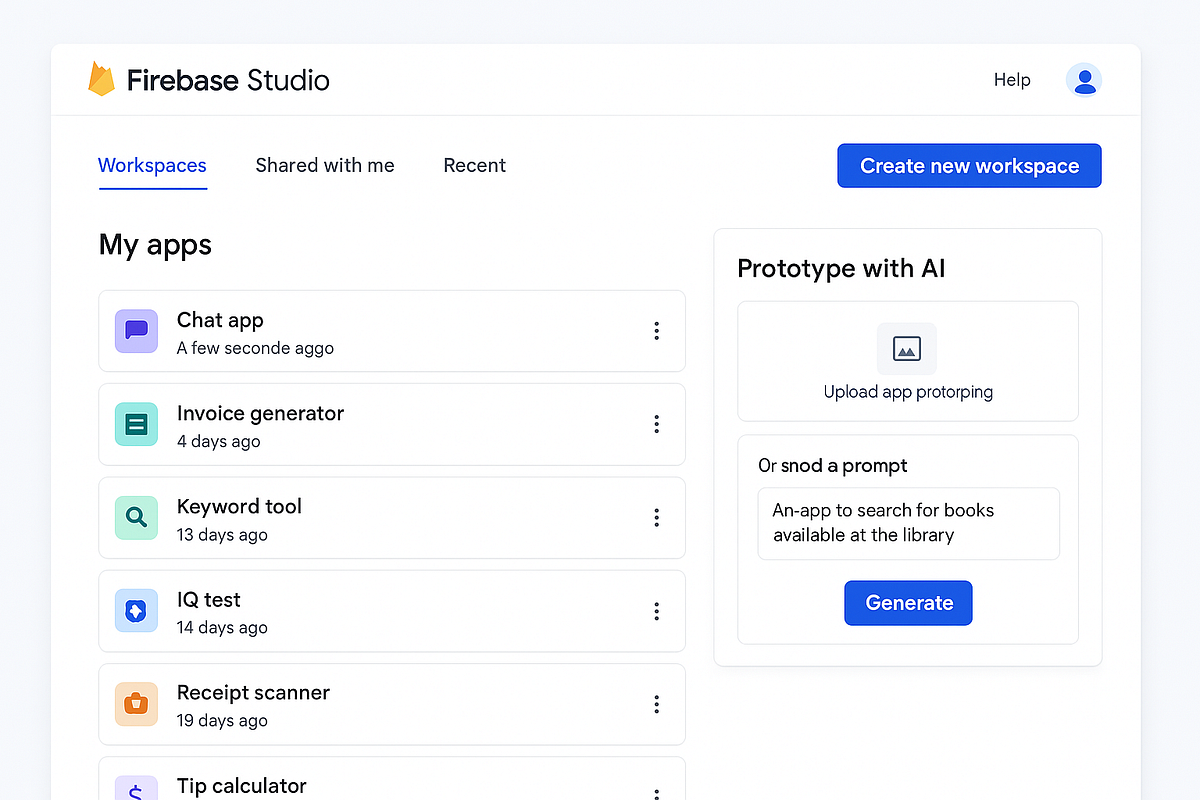
Task: Open the Chat app options menu
Action: point(657,331)
